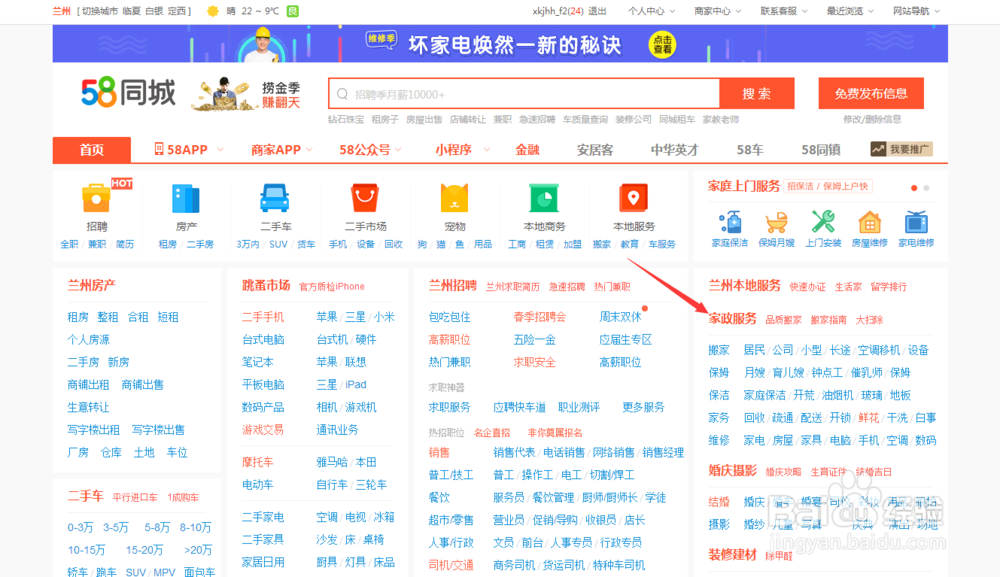Select the 保姆月嫂 stroller icon
Image resolution: width=1000 pixels, height=577 pixels.
[776, 223]
